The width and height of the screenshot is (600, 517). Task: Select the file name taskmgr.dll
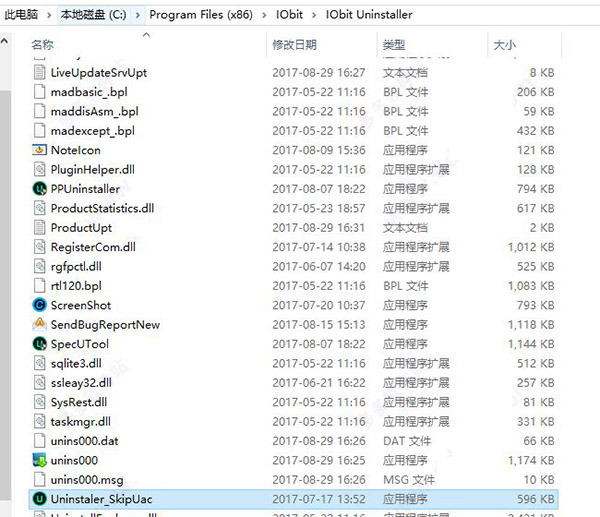tap(81, 421)
